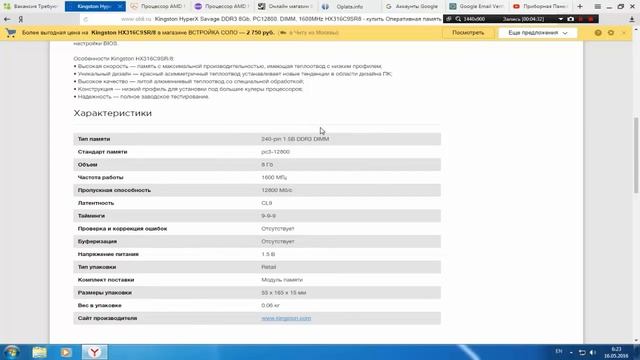Click the 'Тип памяти' row label
This screenshot has width=640, height=360.
pyautogui.click(x=94, y=139)
